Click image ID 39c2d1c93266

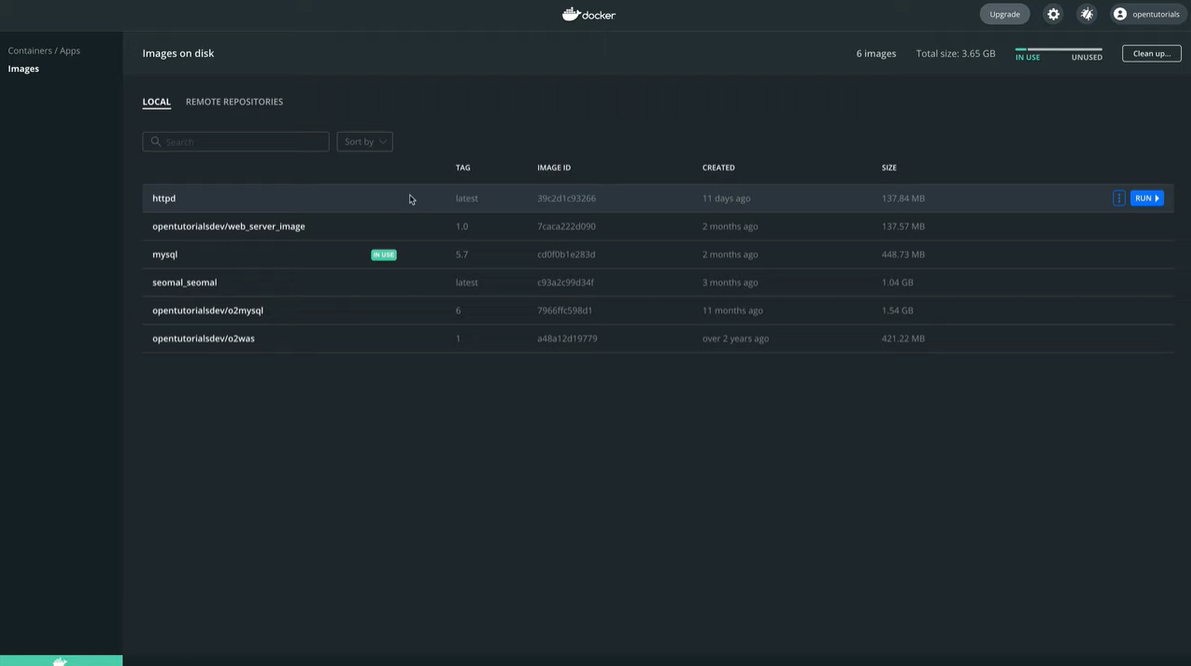(x=567, y=198)
